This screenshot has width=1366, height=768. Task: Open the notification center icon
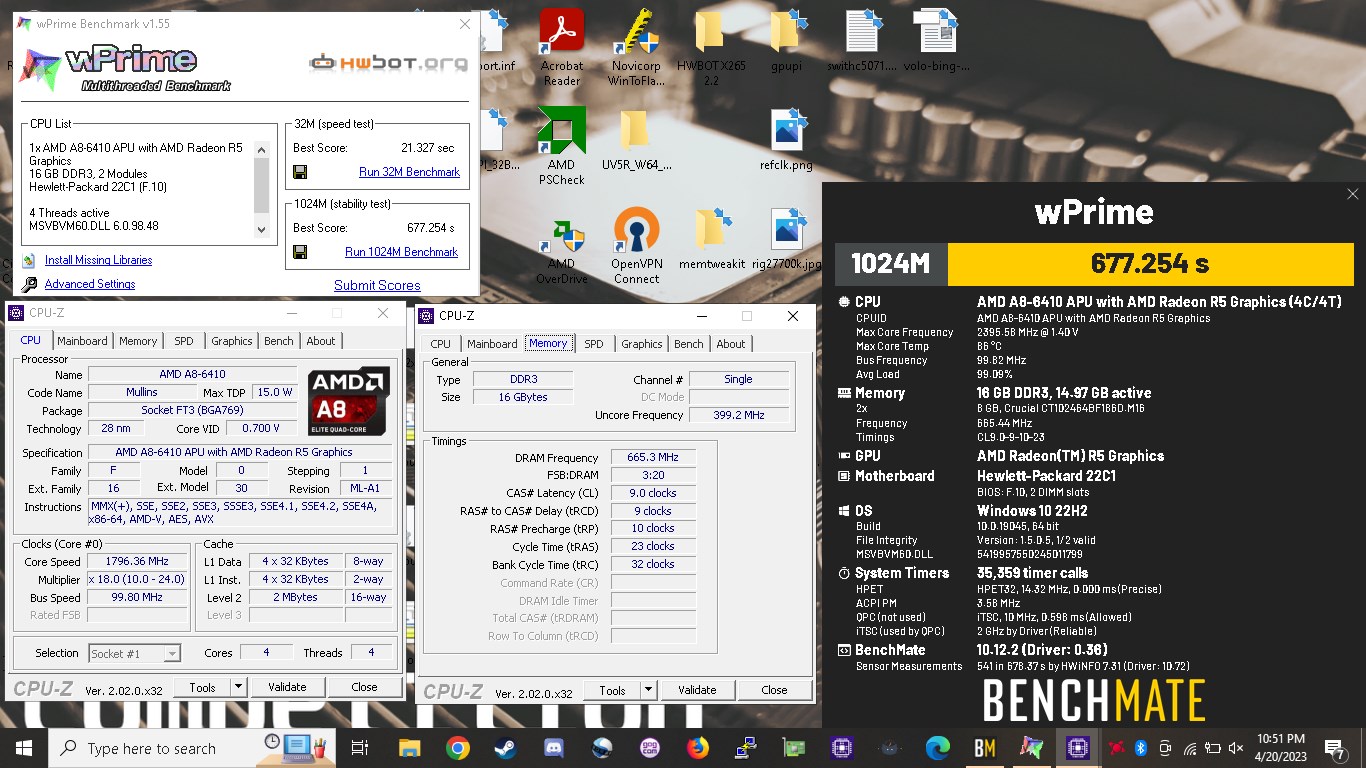(1334, 748)
